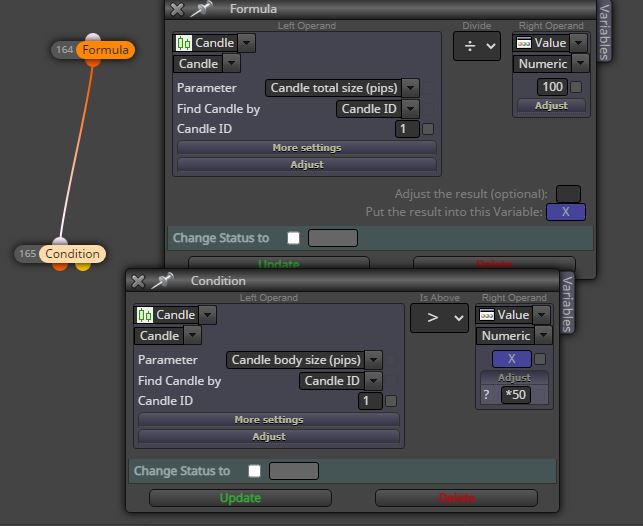This screenshot has width=643, height=526.
Task: Open the Candle total size (pips) dropdown
Action: coord(410,88)
